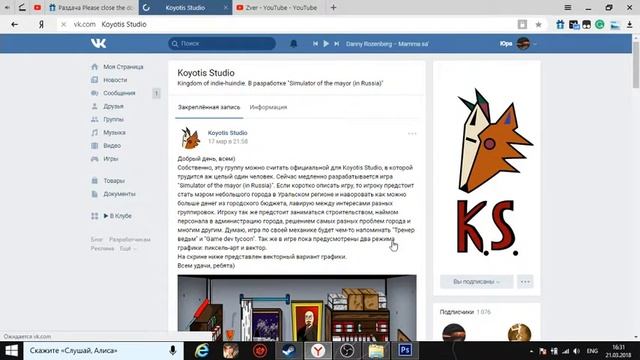Open OBS Studio from the taskbar
Image resolution: width=640 pixels, height=360 pixels.
coord(347,351)
